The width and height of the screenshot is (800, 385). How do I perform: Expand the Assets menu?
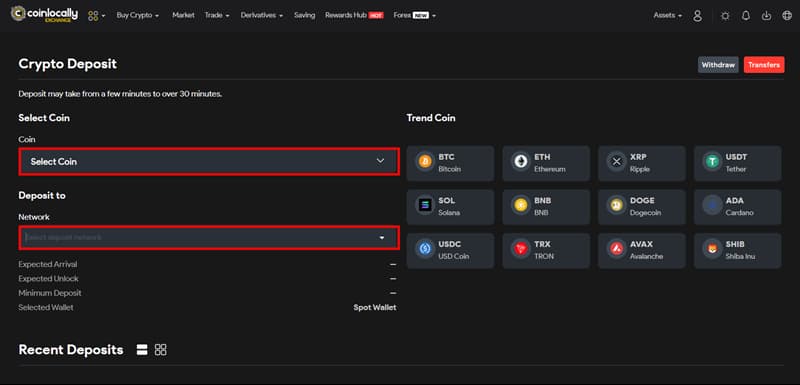pos(668,15)
